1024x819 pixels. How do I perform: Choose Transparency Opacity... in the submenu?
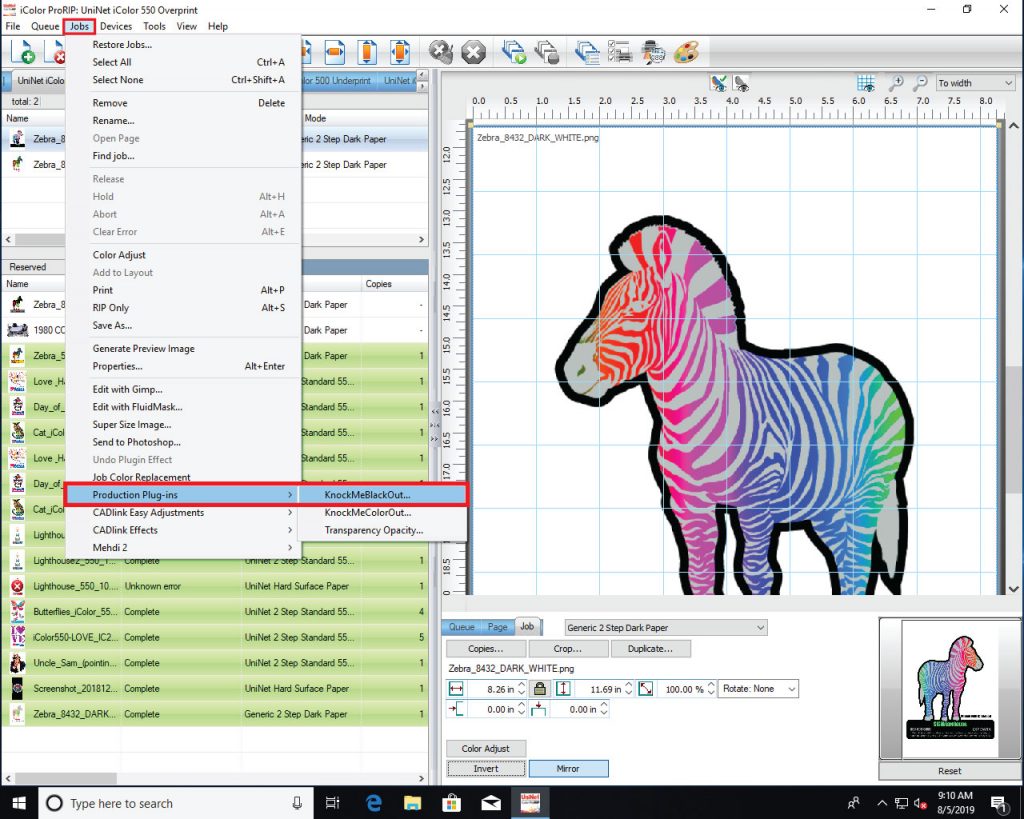[383, 530]
